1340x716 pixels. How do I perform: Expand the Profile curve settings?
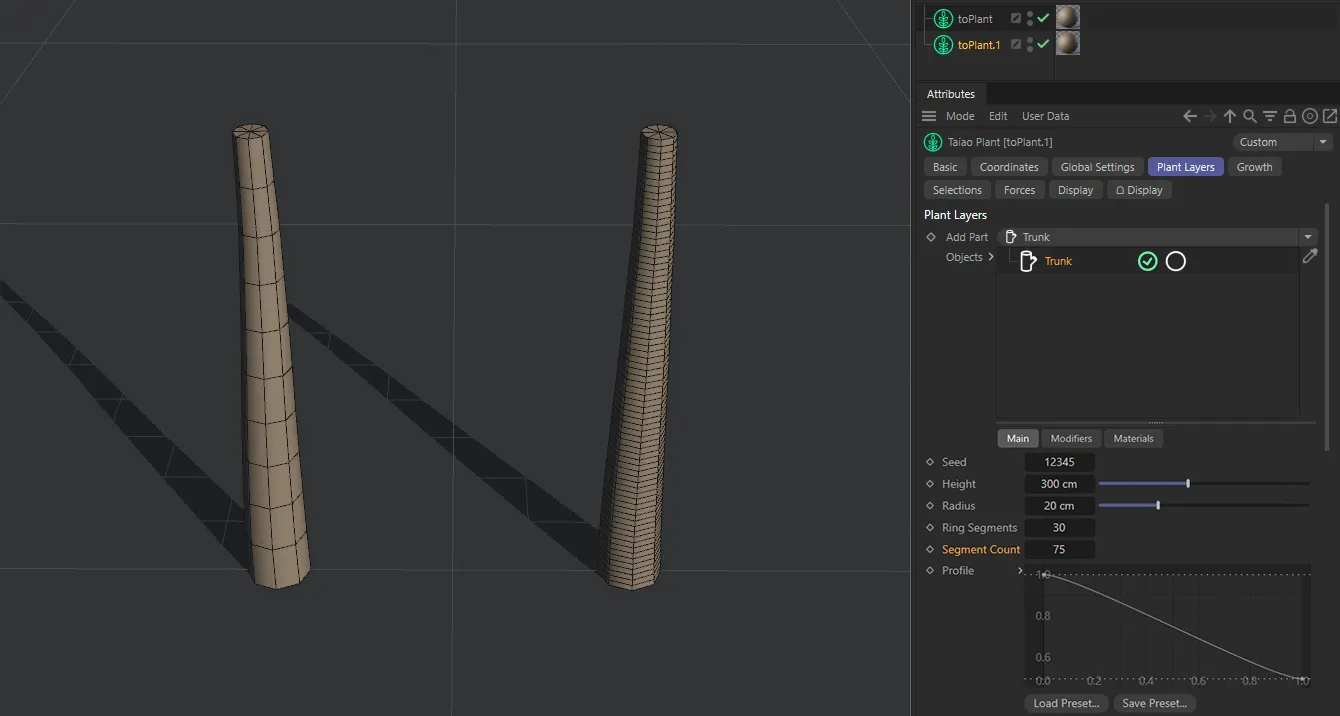[x=1020, y=570]
